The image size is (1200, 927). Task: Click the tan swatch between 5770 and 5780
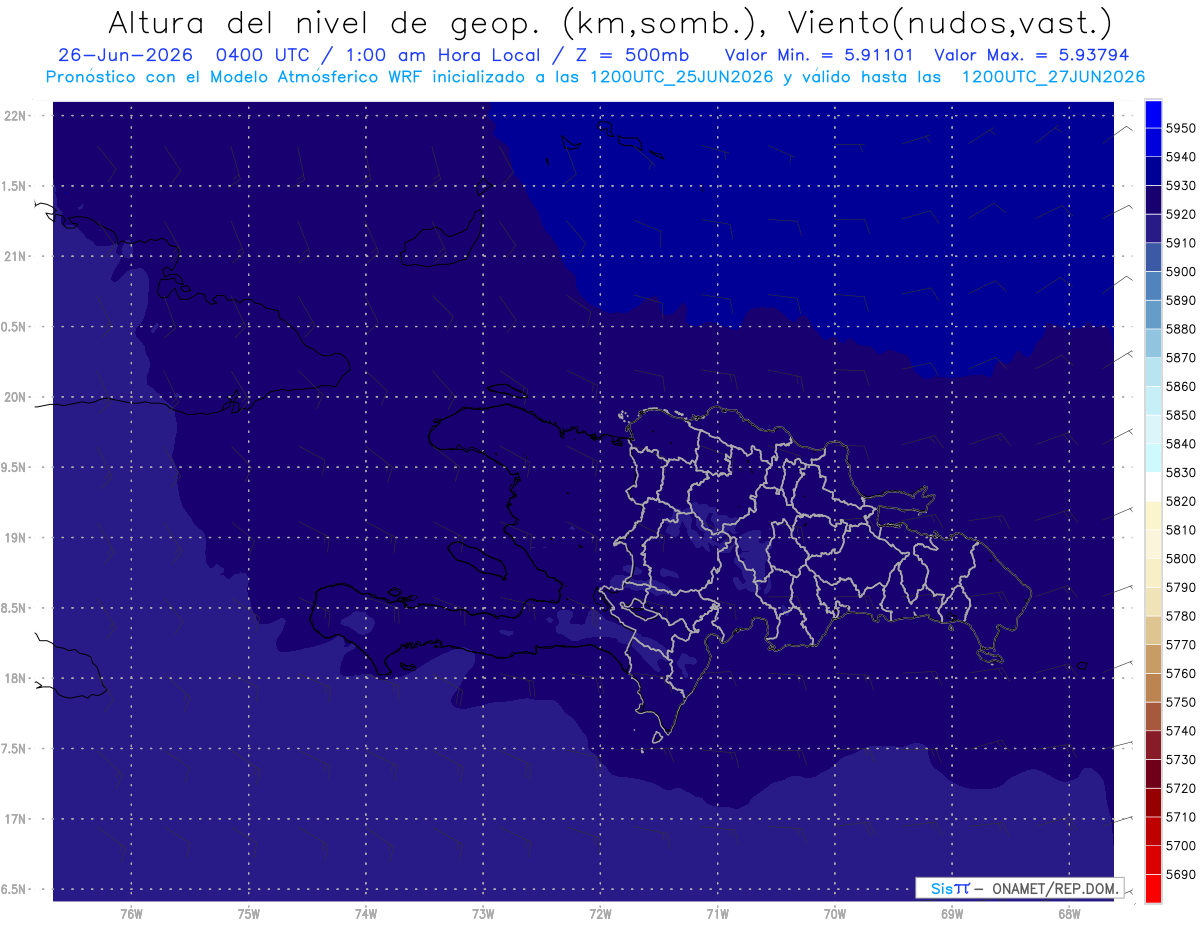(x=1153, y=630)
